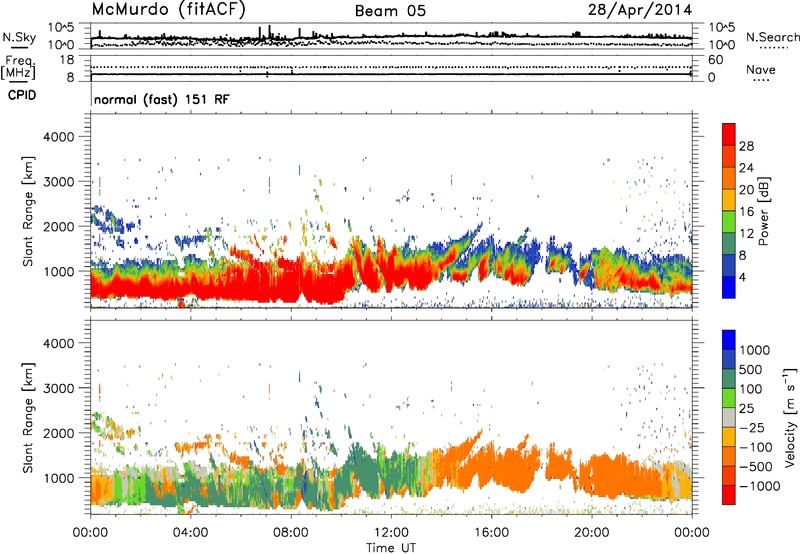This screenshot has height=554, width=800.
Task: Click the '28' power colorbar value
Action: 746,146
